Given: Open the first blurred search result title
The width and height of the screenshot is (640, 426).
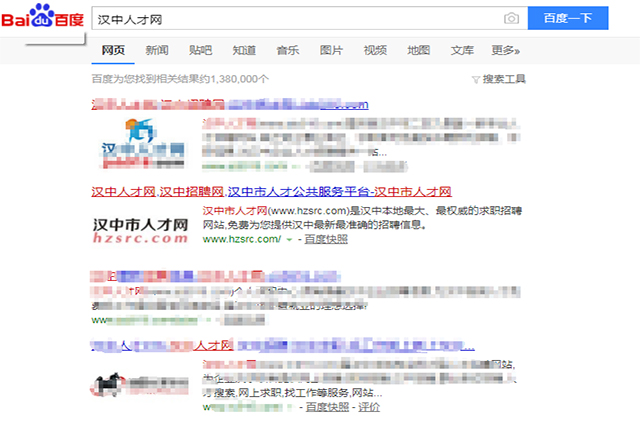Looking at the screenshot, I should click(230, 104).
